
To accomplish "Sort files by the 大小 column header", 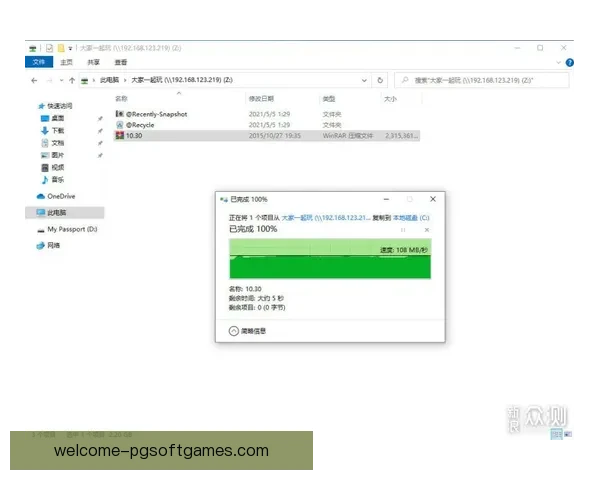I will click(390, 99).
